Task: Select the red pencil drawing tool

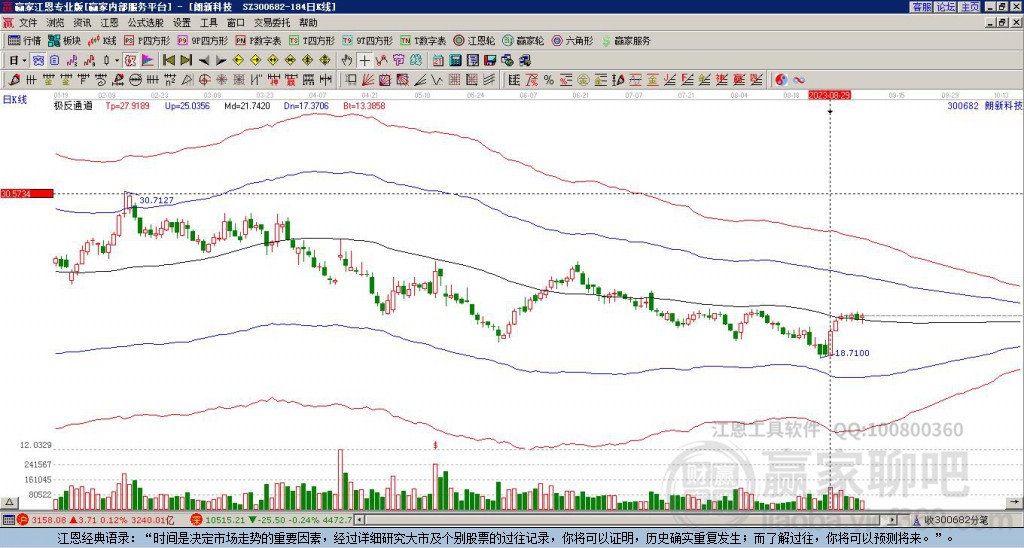Action: [13, 80]
